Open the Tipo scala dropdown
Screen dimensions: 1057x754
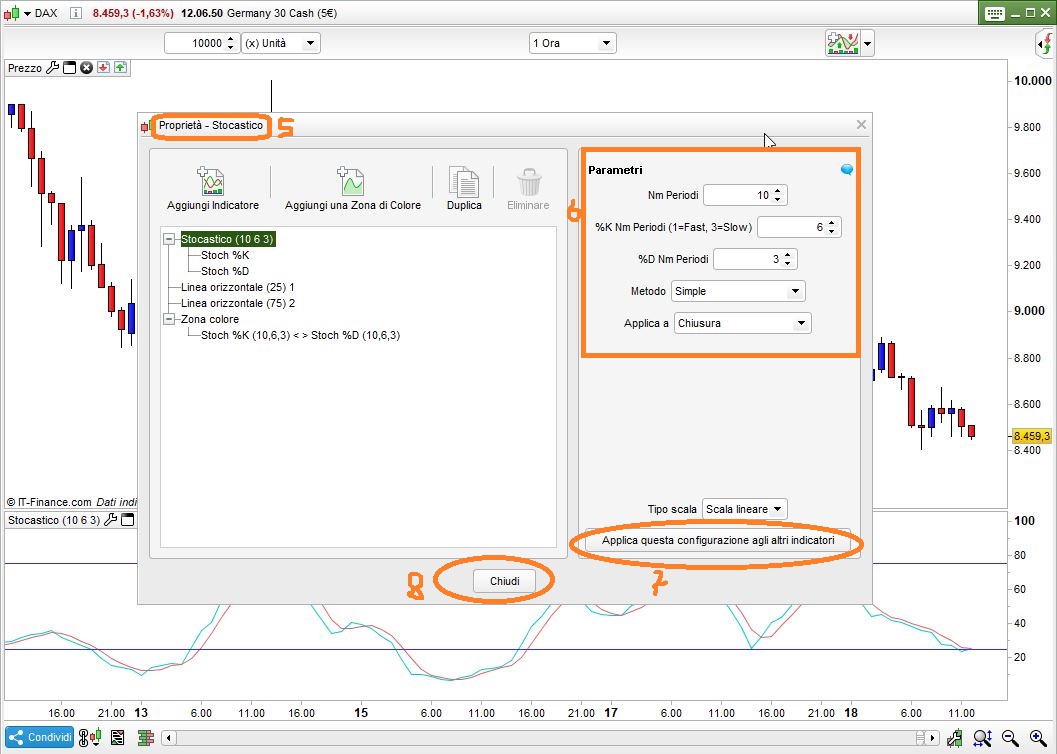tap(744, 509)
